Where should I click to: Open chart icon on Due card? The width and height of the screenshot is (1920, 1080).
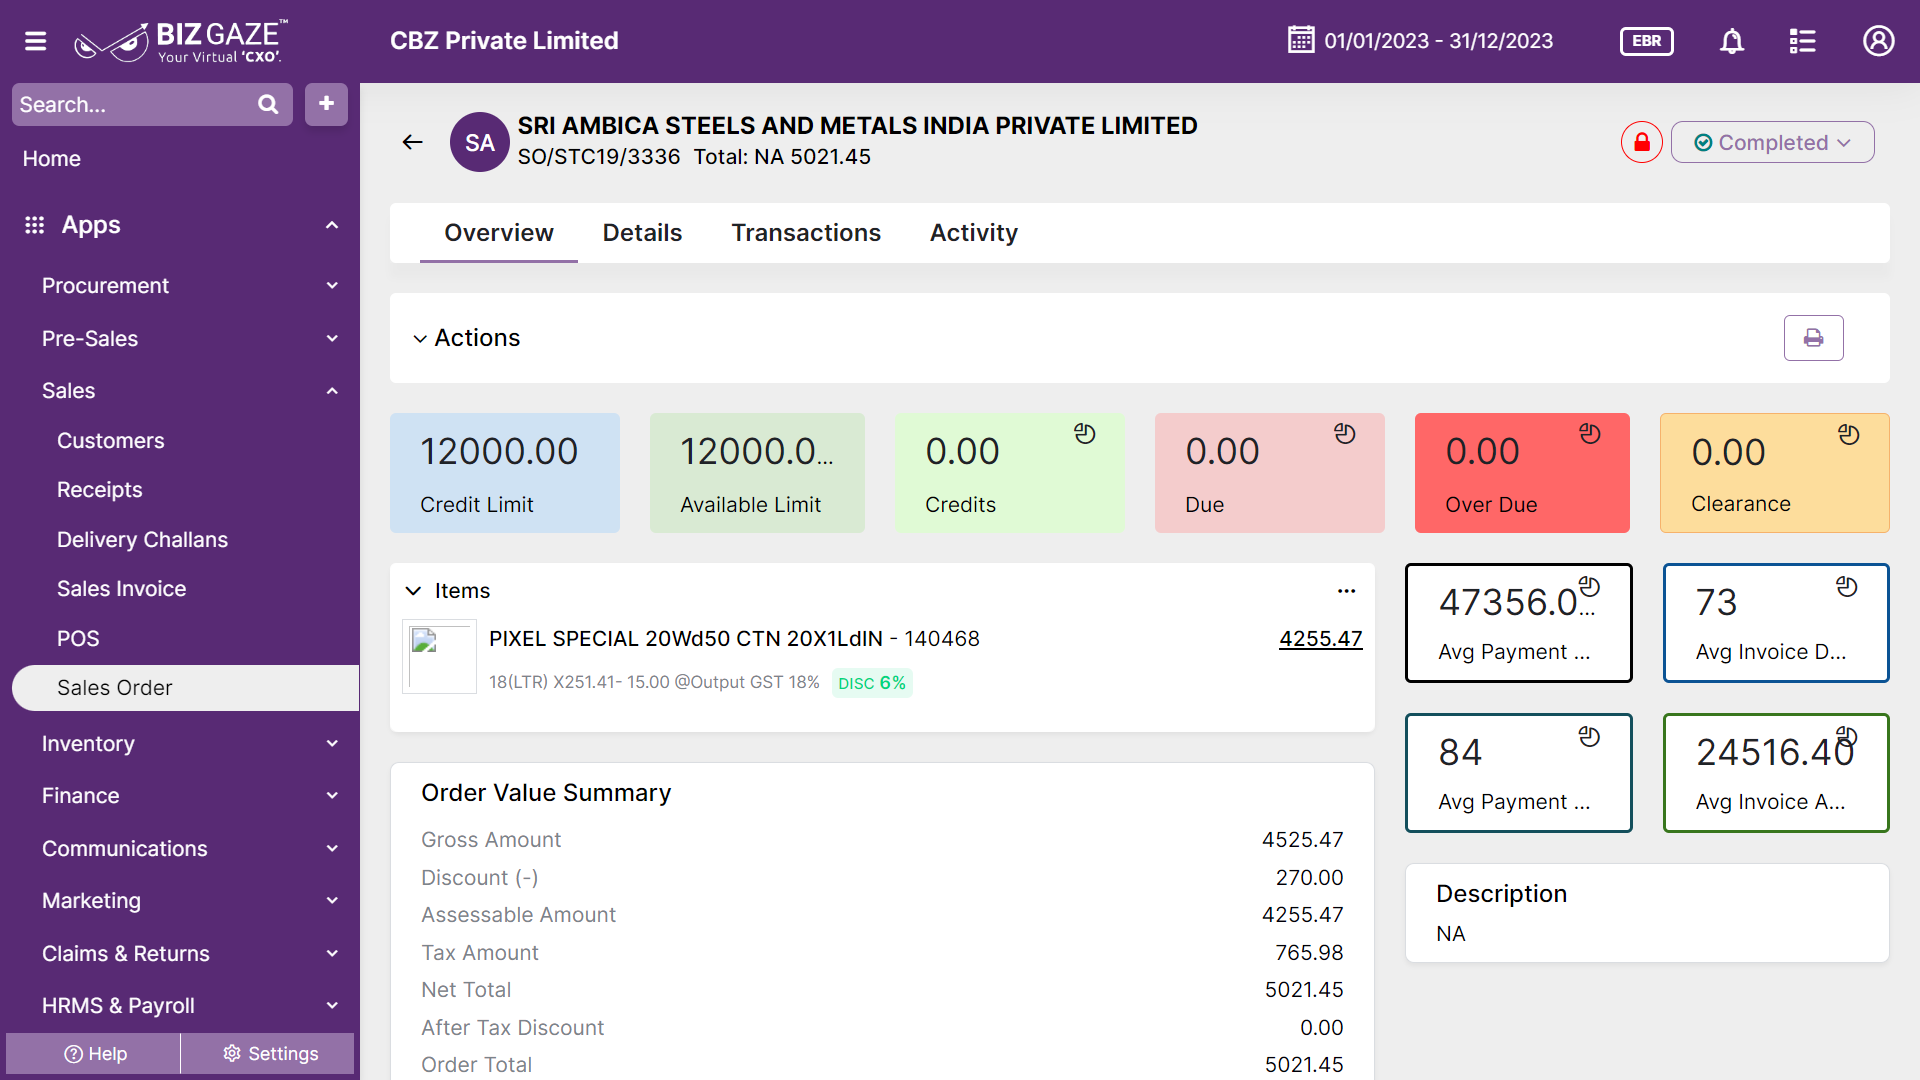(1345, 434)
